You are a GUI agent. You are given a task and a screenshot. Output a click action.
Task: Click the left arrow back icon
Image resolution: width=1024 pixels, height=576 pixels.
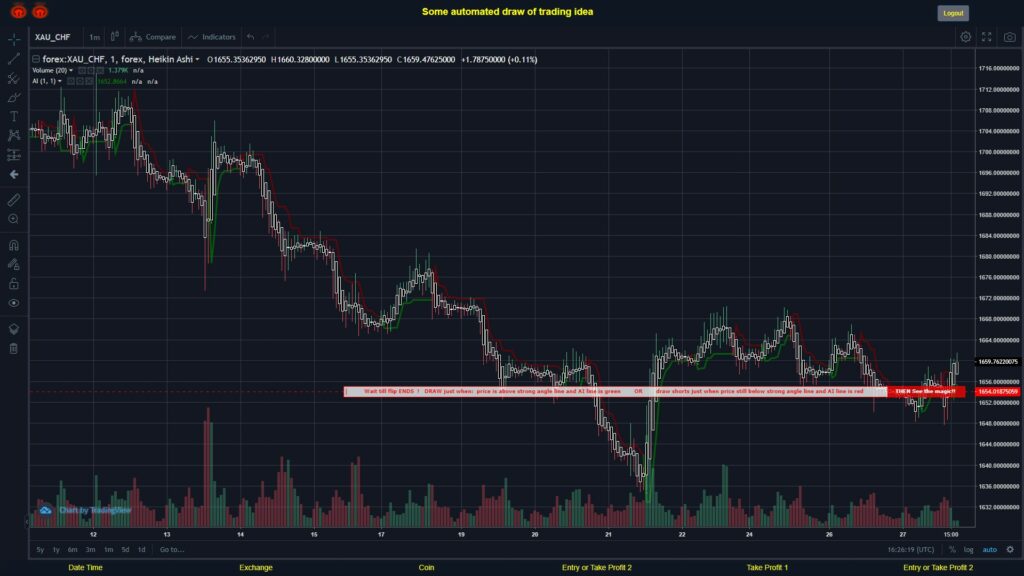(x=14, y=174)
